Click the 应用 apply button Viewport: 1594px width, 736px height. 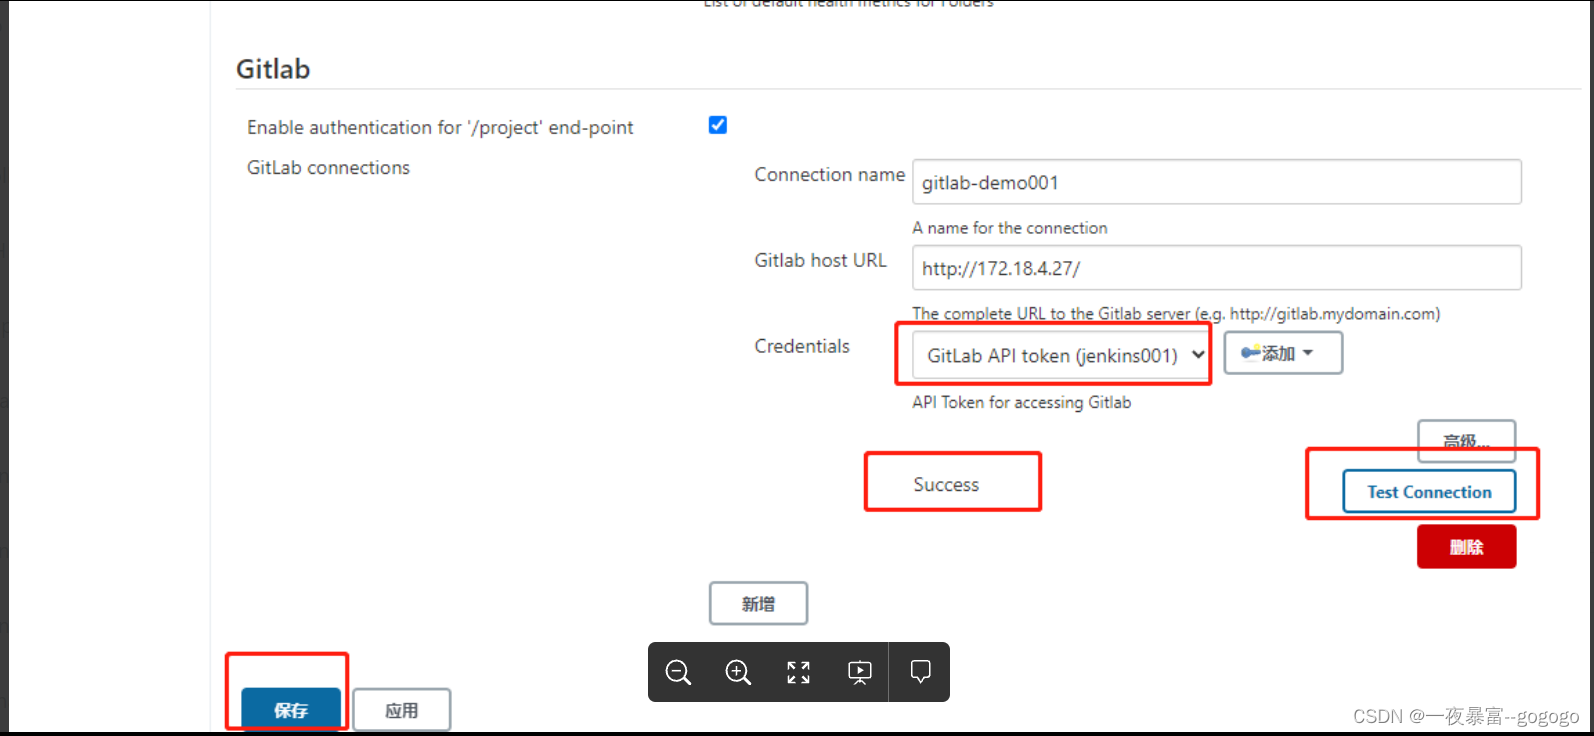tap(402, 710)
